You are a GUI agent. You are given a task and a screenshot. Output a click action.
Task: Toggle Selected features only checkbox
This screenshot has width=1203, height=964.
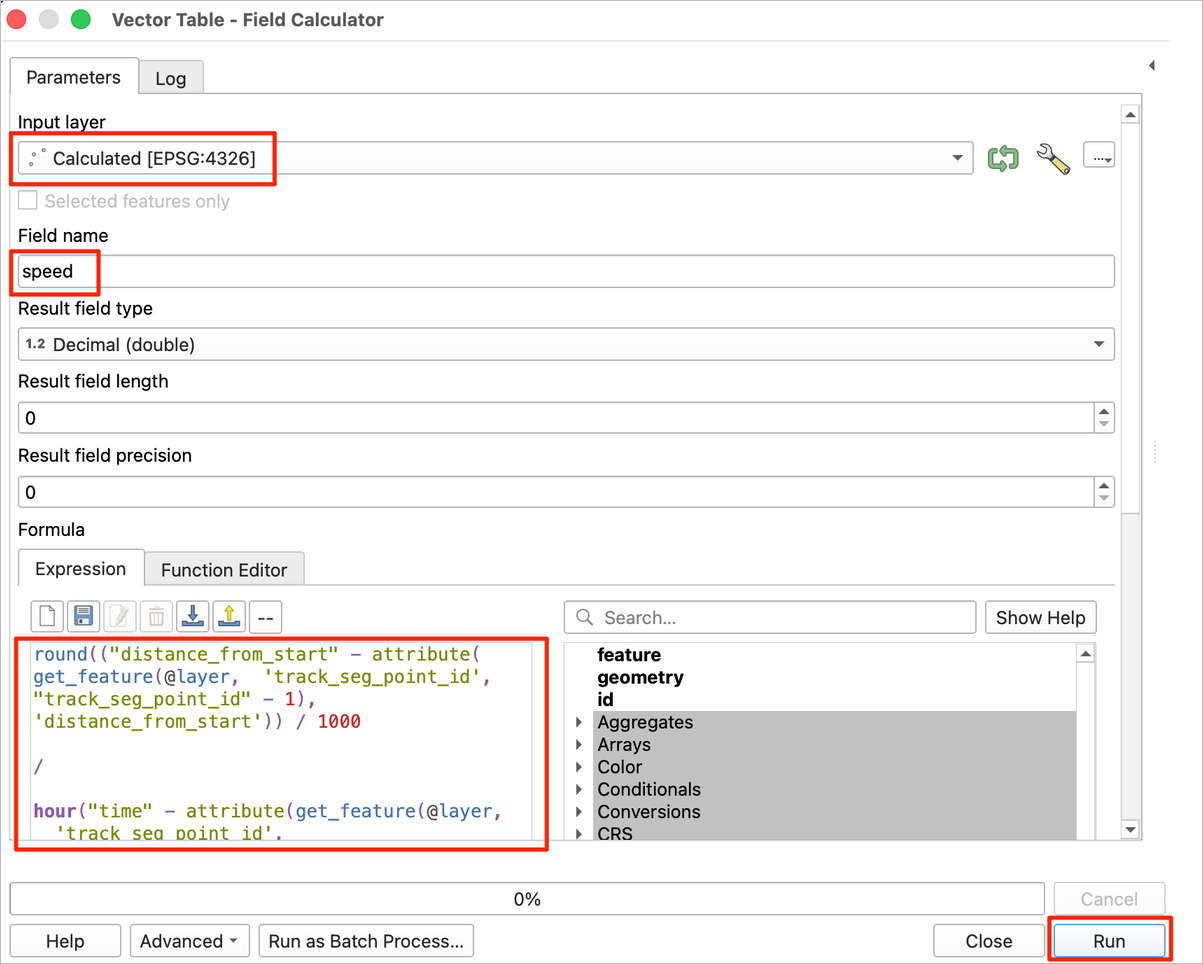pyautogui.click(x=28, y=201)
